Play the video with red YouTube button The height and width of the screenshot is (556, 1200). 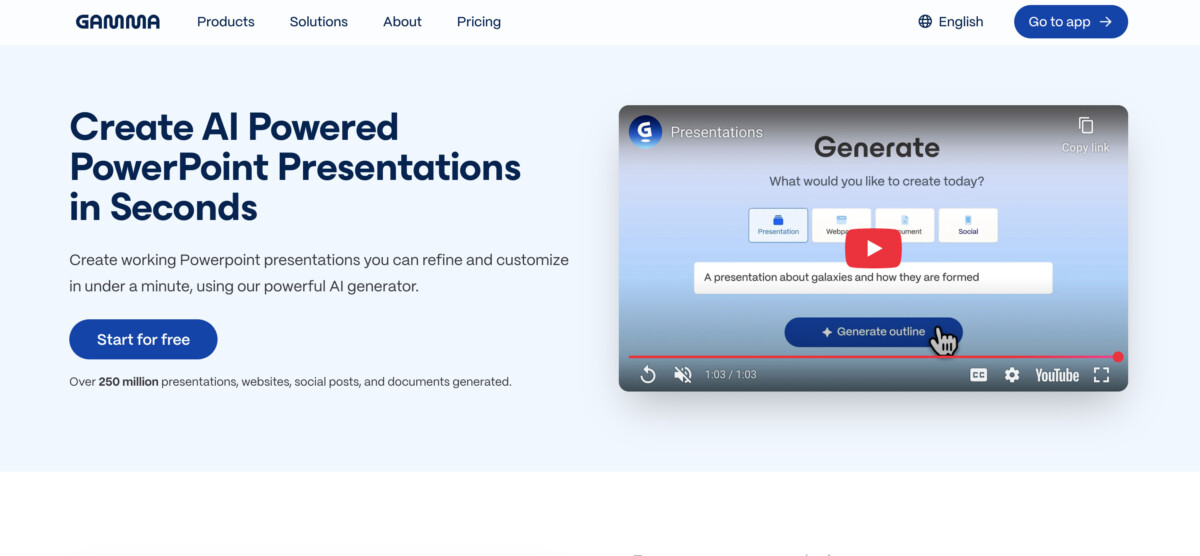click(x=873, y=248)
